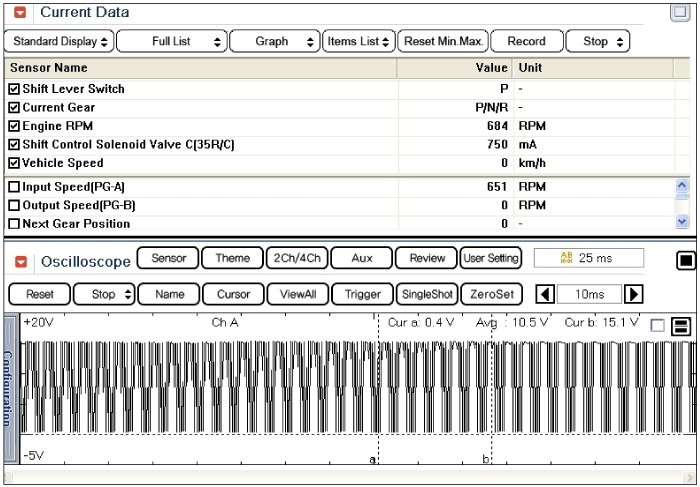700x487 pixels.
Task: Click the Avg : 10.5 V readout
Action: 512,323
